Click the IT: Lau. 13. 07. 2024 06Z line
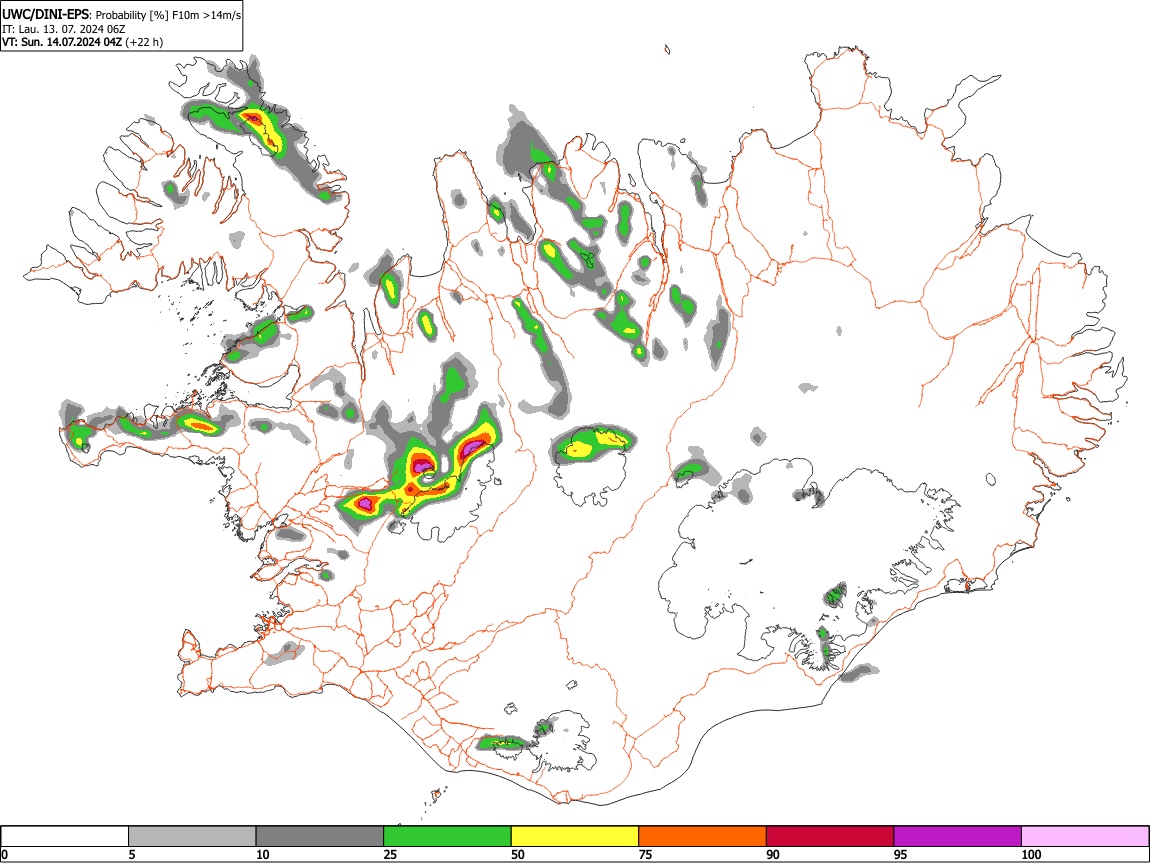Screen dimensions: 1150x863 pyautogui.click(x=64, y=29)
